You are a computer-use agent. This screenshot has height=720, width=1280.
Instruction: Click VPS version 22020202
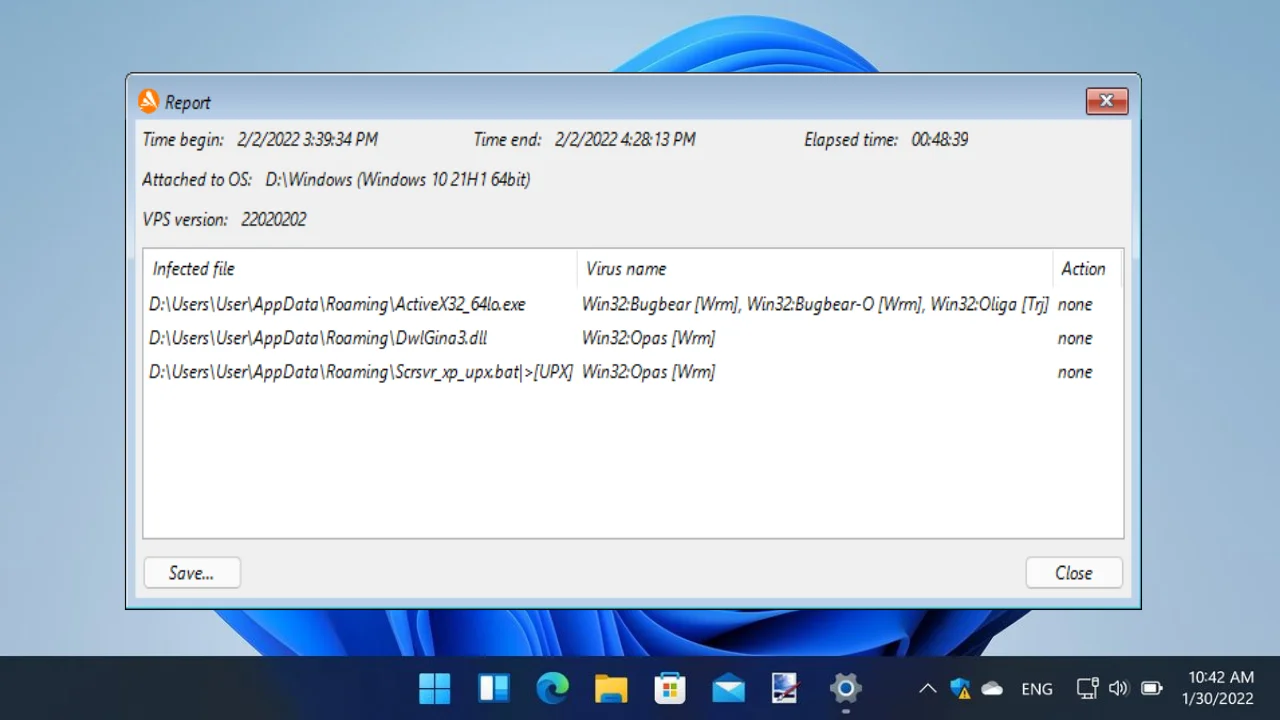pyautogui.click(x=274, y=220)
